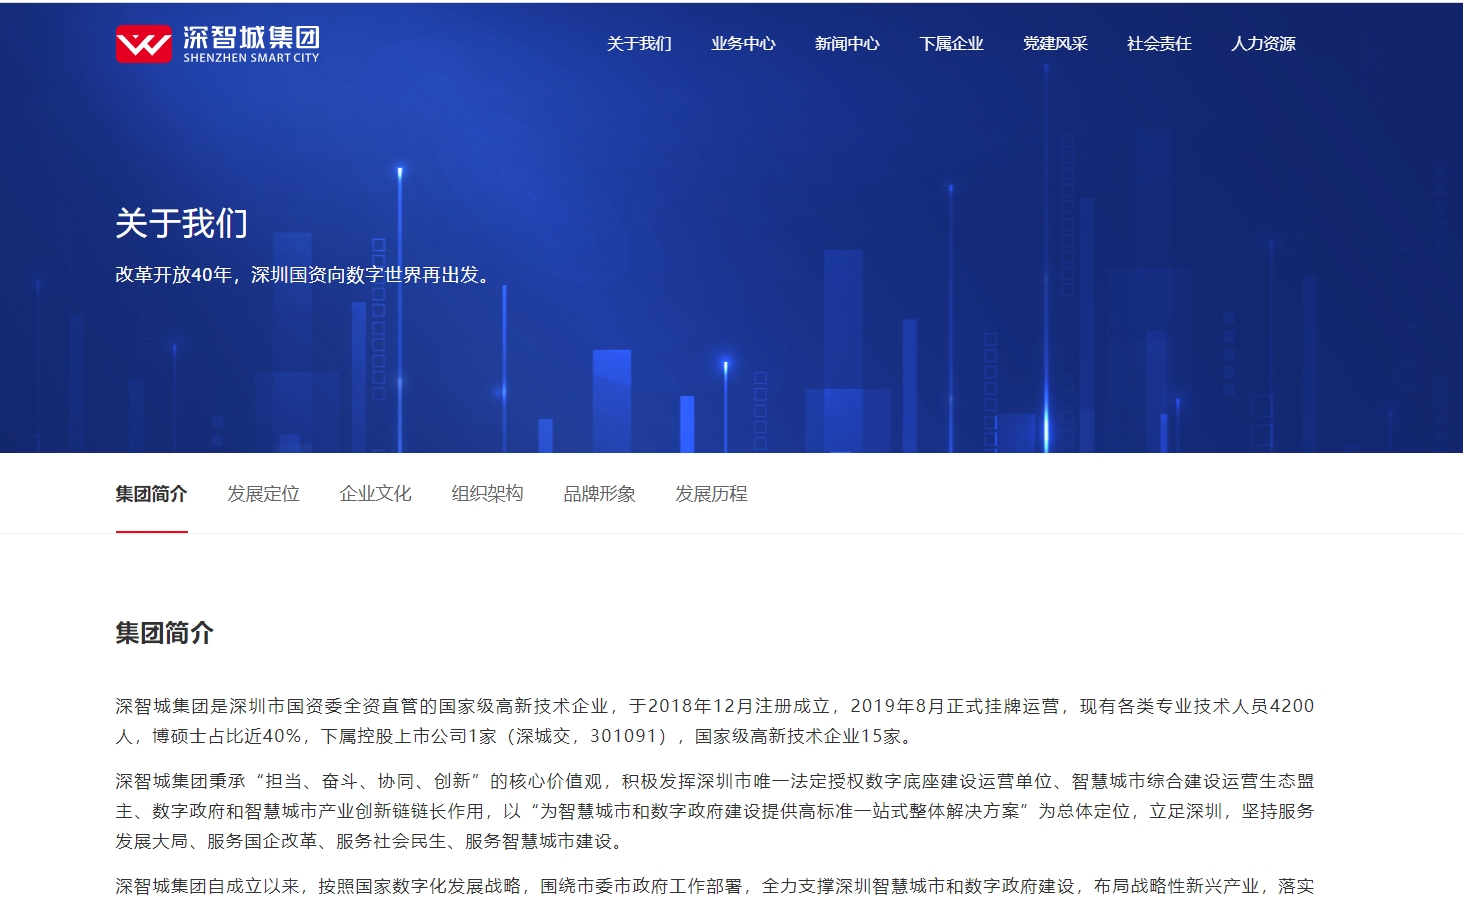Click the paragraph starting 深智城集团是深圳市国资委
Image resolution: width=1463 pixels, height=906 pixels.
[714, 721]
